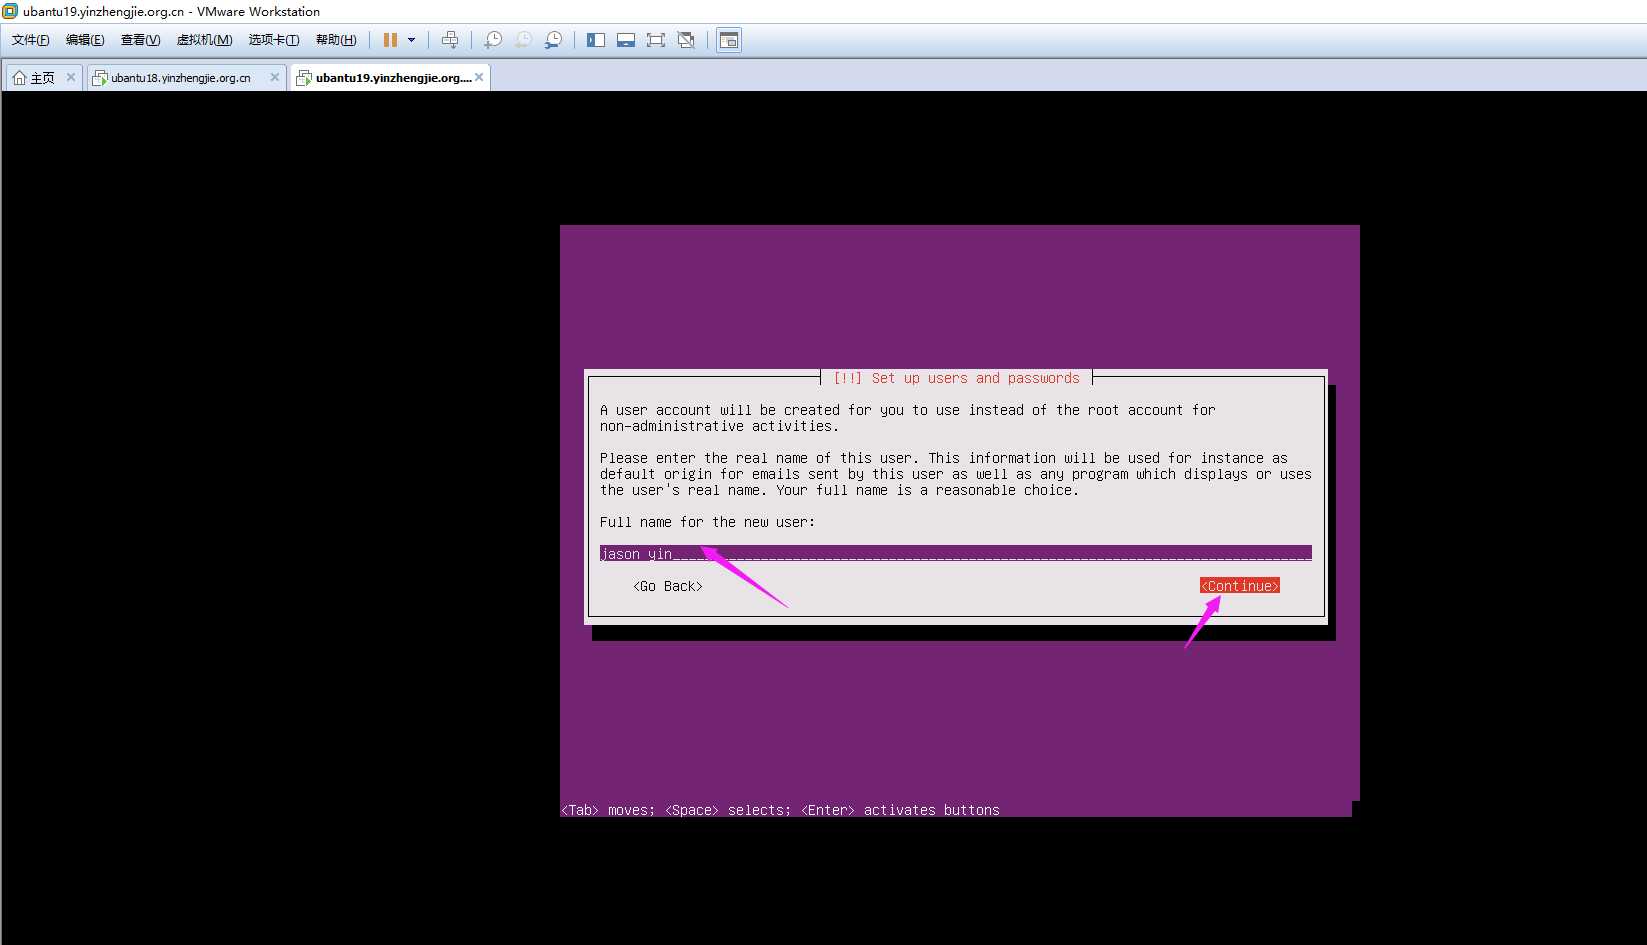Open the 选项卡(T) menu
Image resolution: width=1647 pixels, height=945 pixels.
pos(273,40)
